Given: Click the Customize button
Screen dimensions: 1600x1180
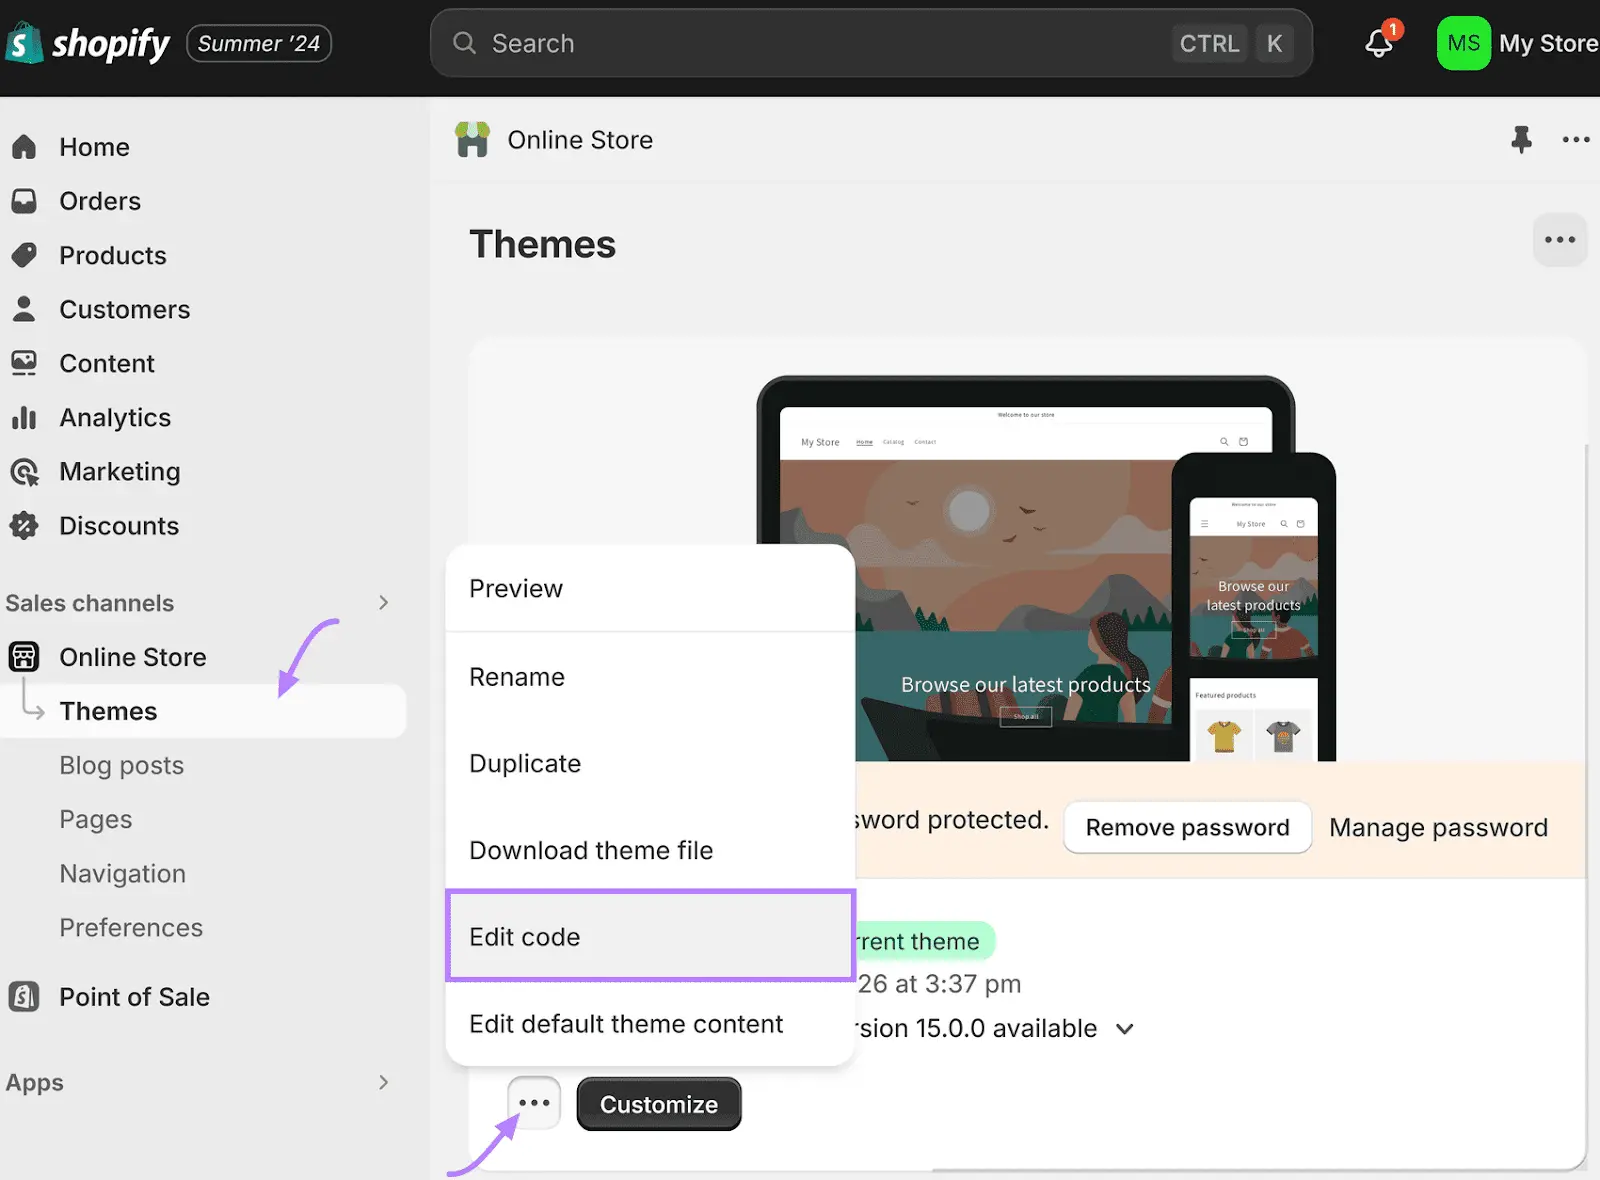Looking at the screenshot, I should point(658,1104).
